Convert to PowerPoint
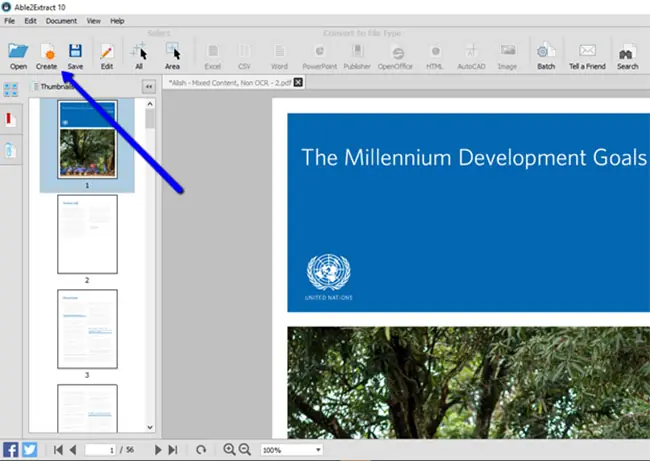This screenshot has height=461, width=650. 319,56
